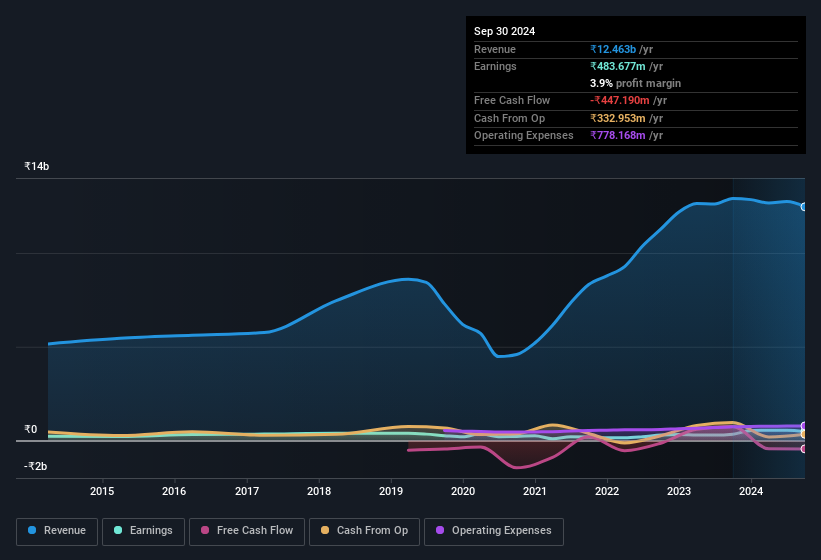The image size is (821, 560).
Task: Click the ₹778.168m operating expenses value
Action: (617, 135)
